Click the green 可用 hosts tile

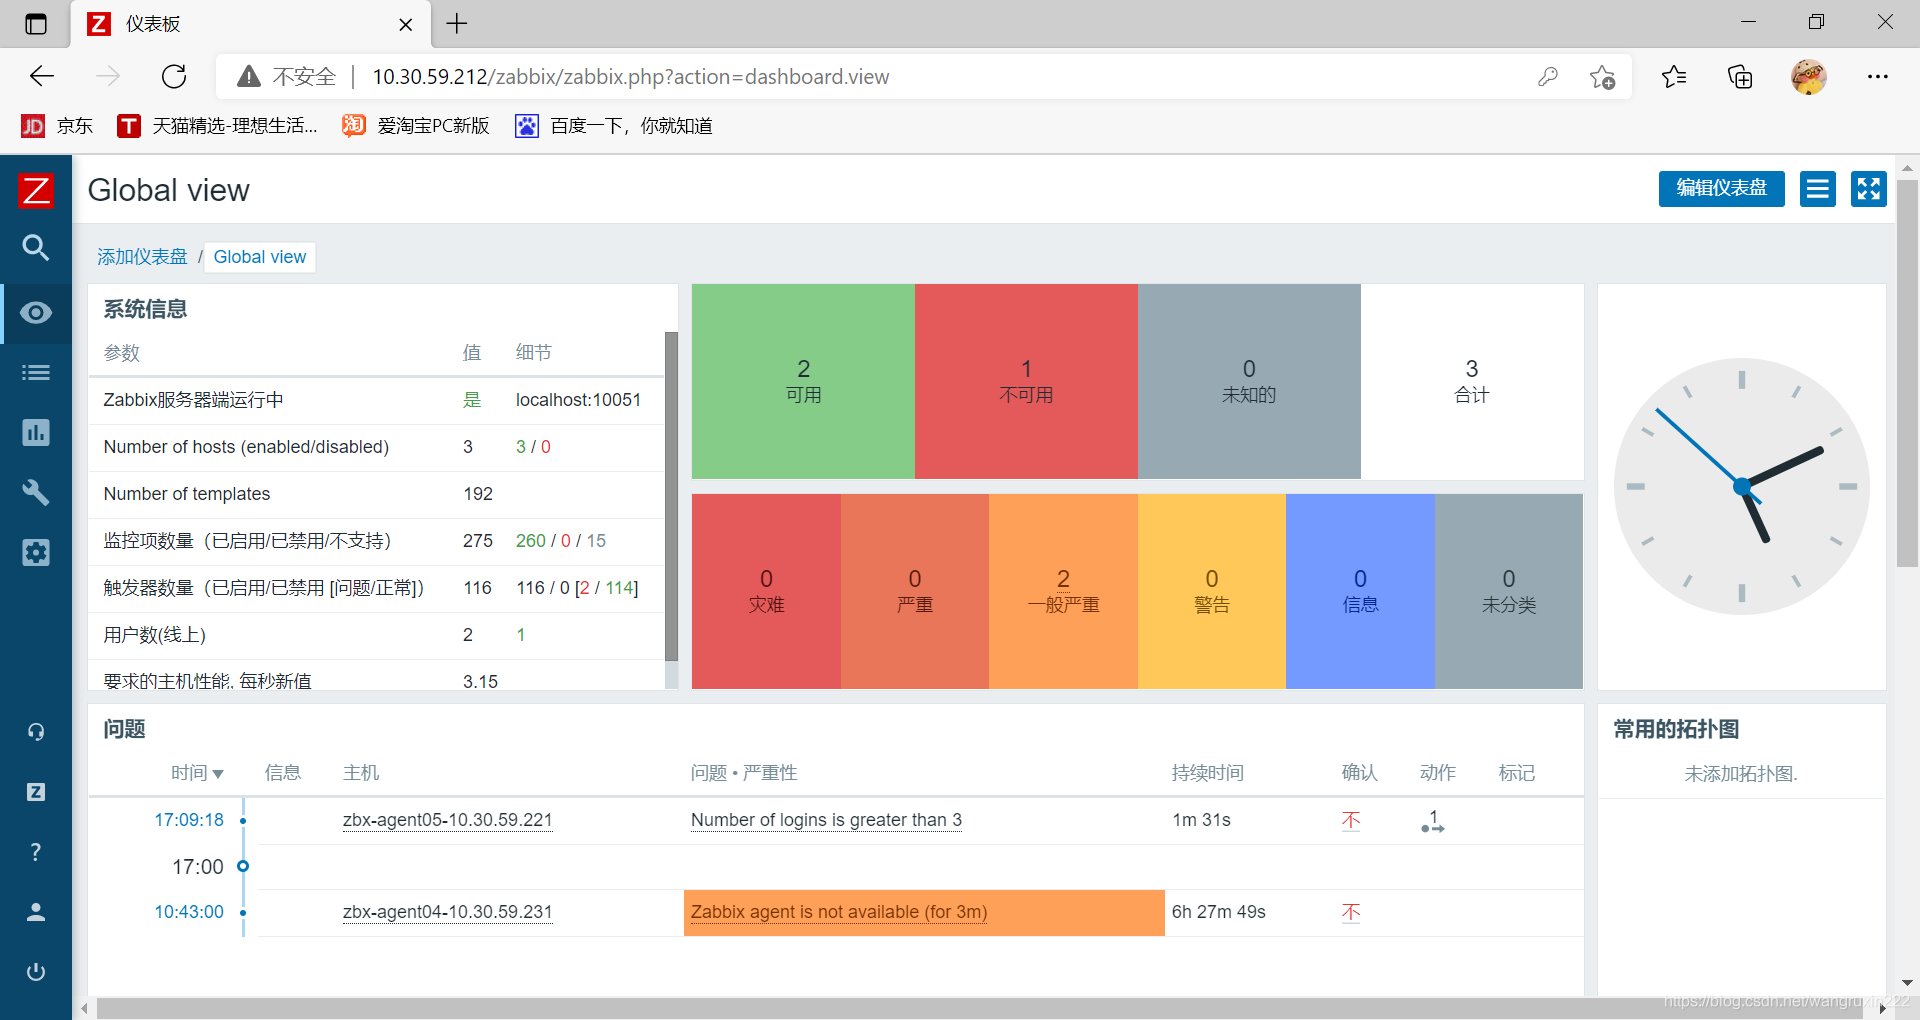coord(803,381)
